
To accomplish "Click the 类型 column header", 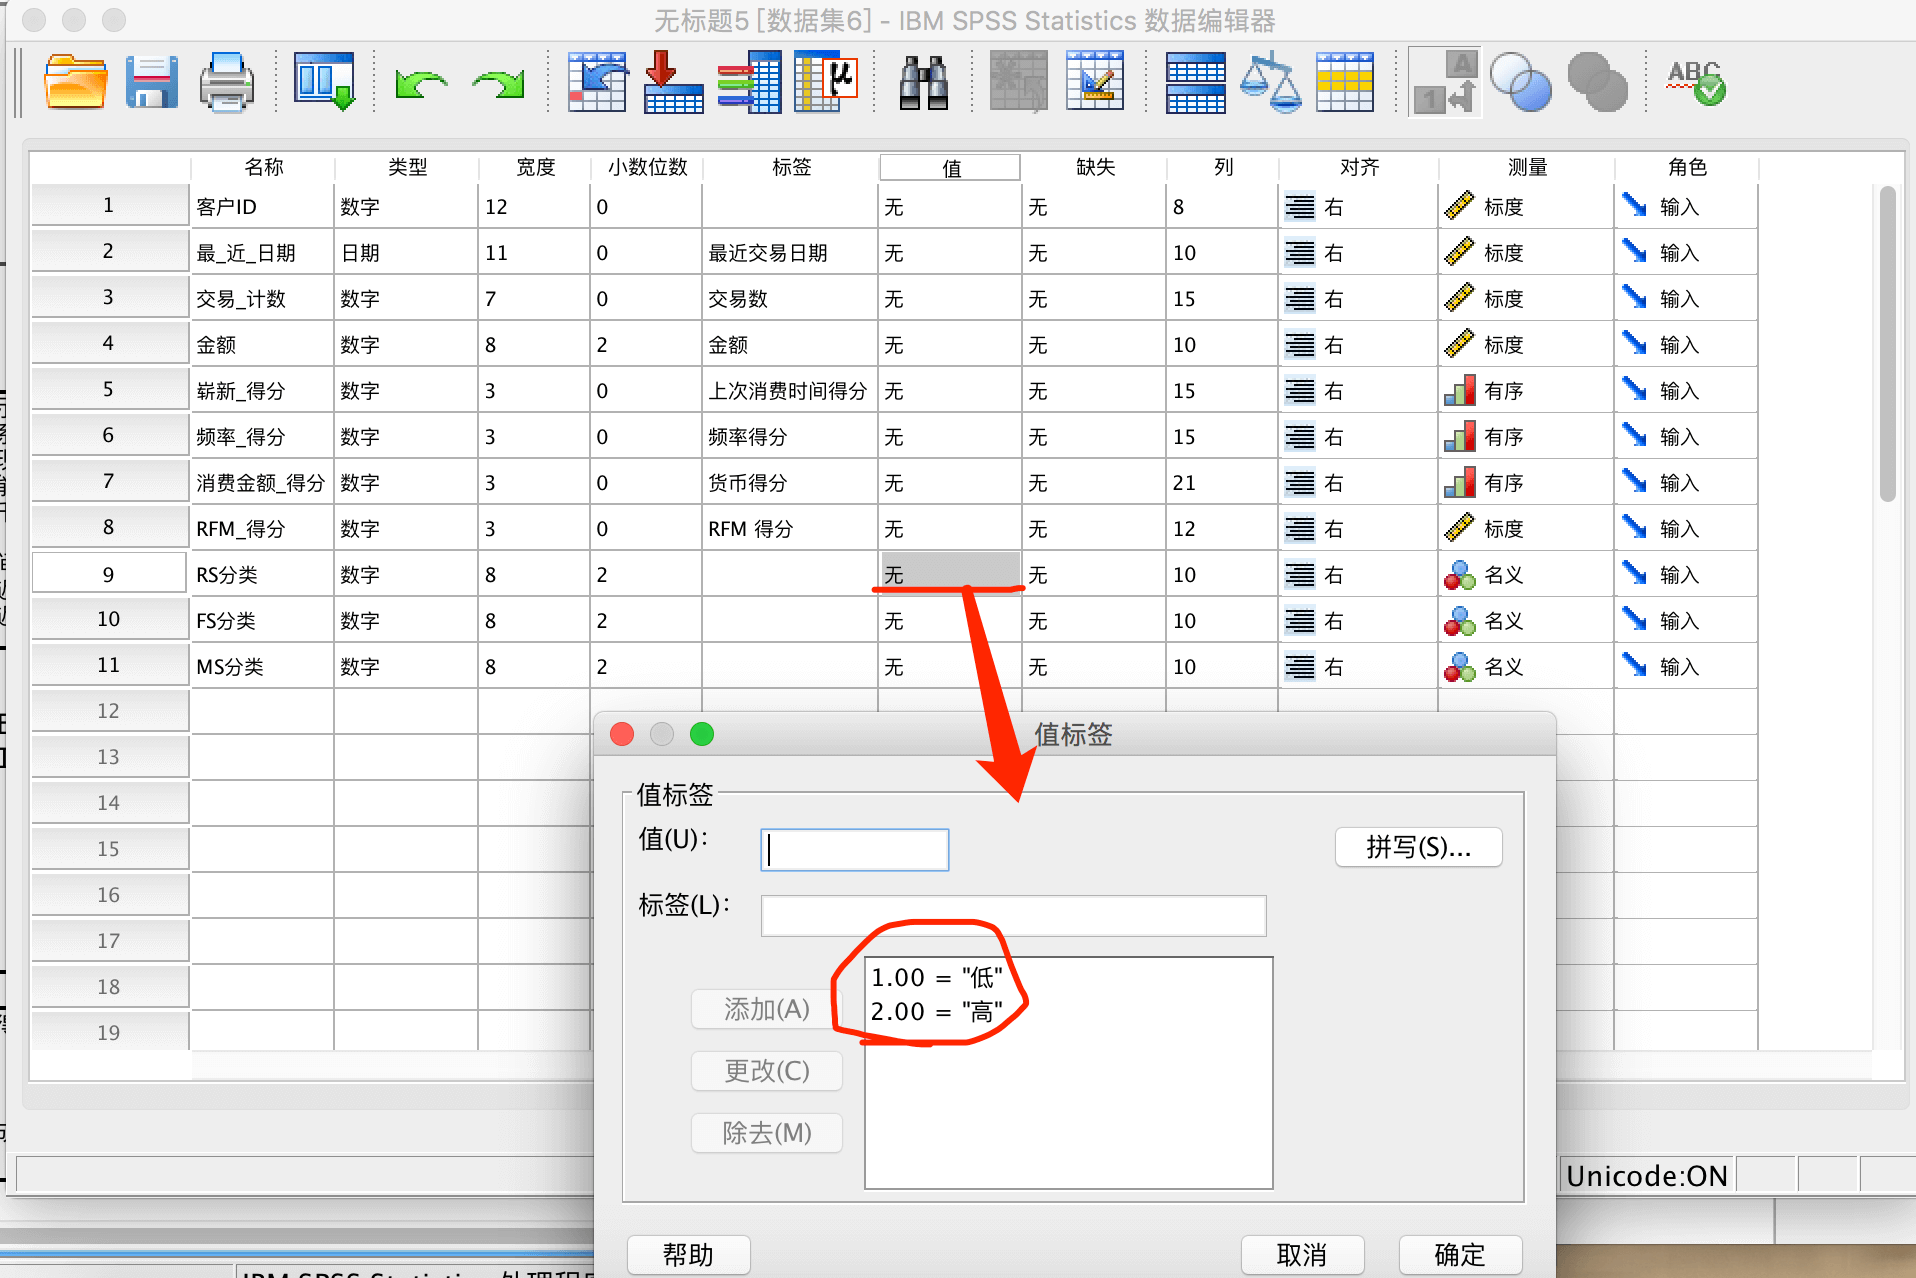I will click(407, 167).
